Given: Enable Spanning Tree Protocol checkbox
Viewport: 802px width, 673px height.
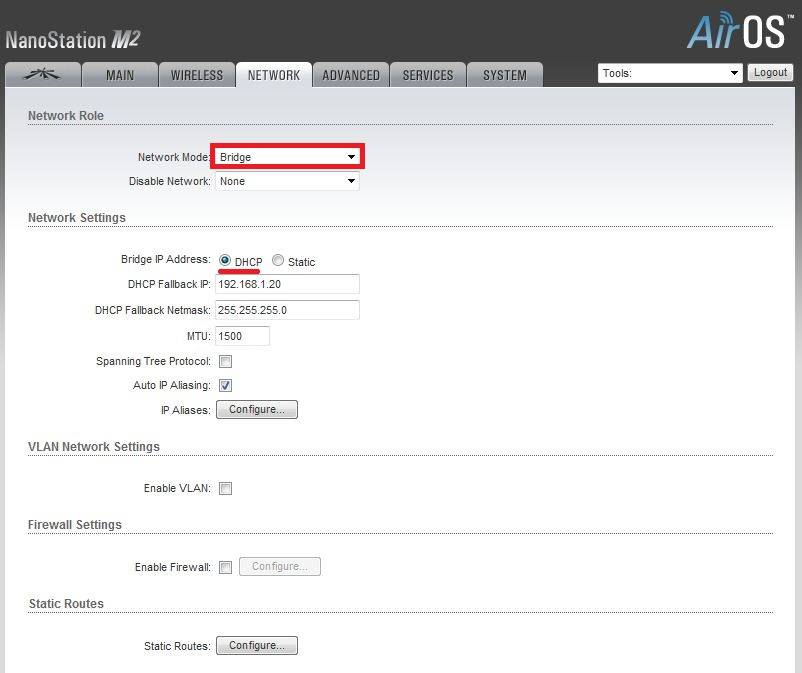Looking at the screenshot, I should click(x=225, y=362).
